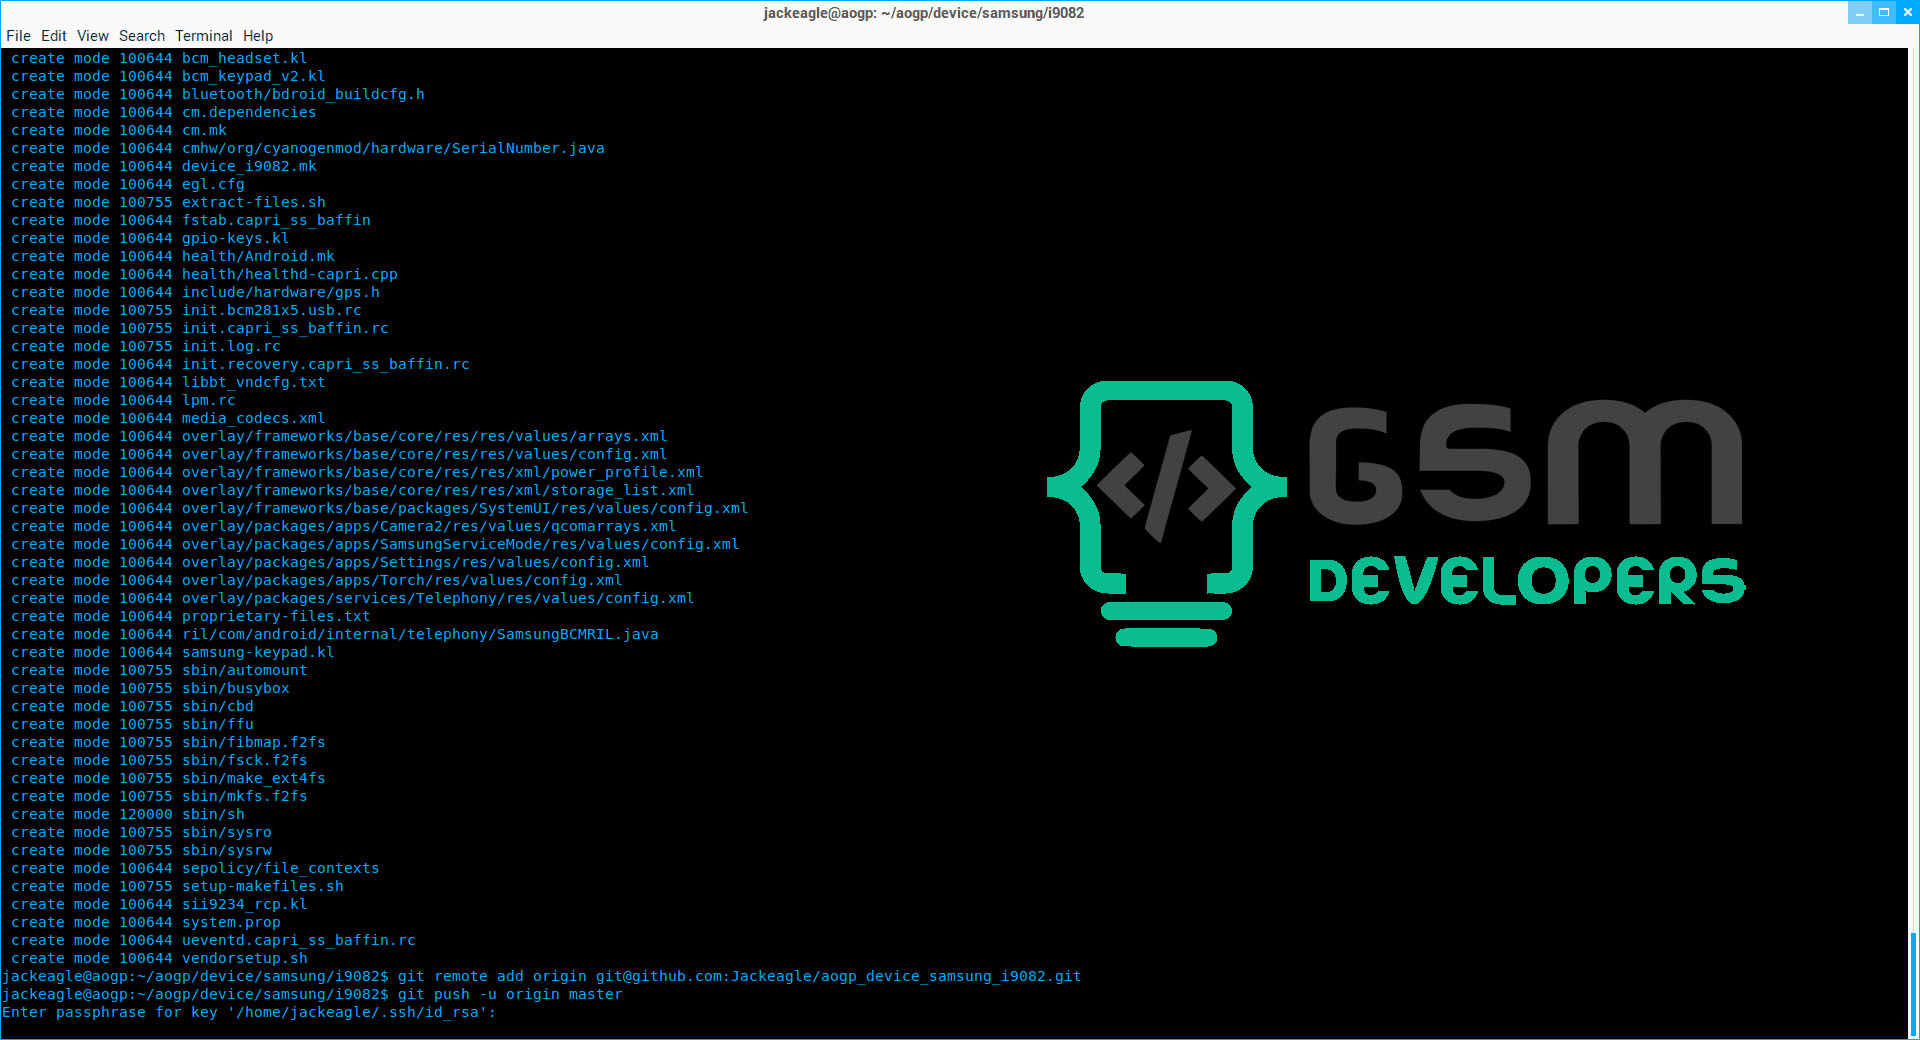Close the terminal window
The width and height of the screenshot is (1920, 1040).
[x=1907, y=13]
